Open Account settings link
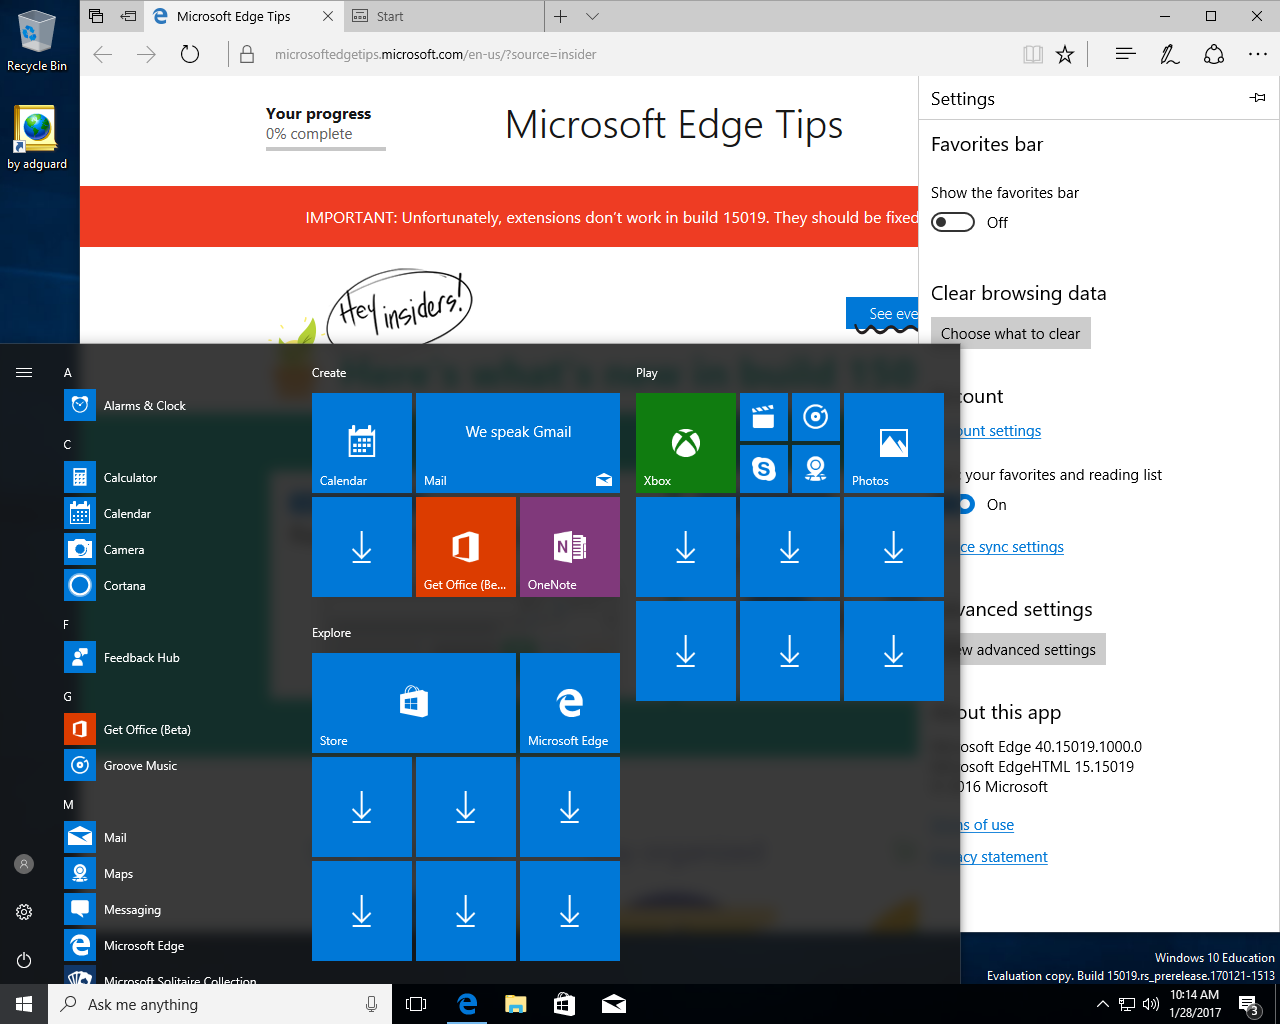The height and width of the screenshot is (1024, 1280). [1000, 431]
